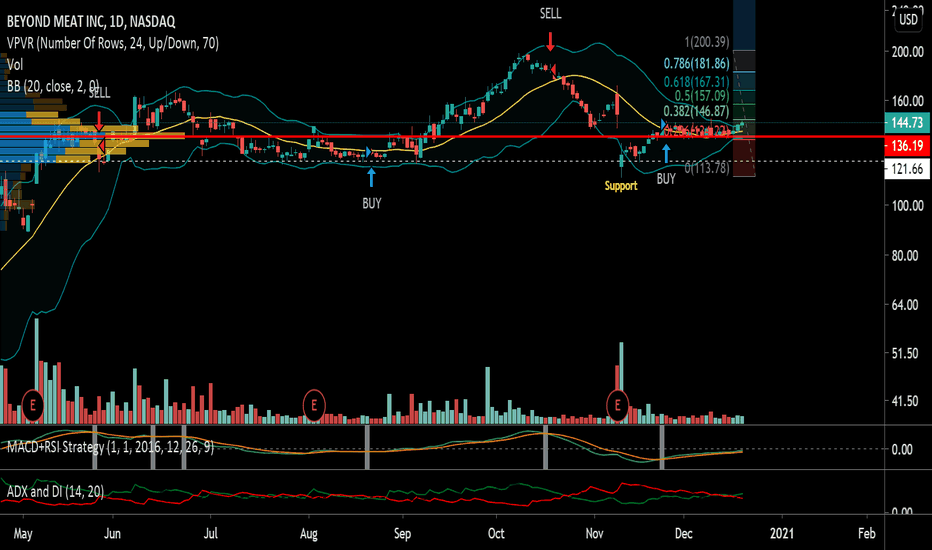
Task: Click the May label on time axis
Action: [23, 533]
